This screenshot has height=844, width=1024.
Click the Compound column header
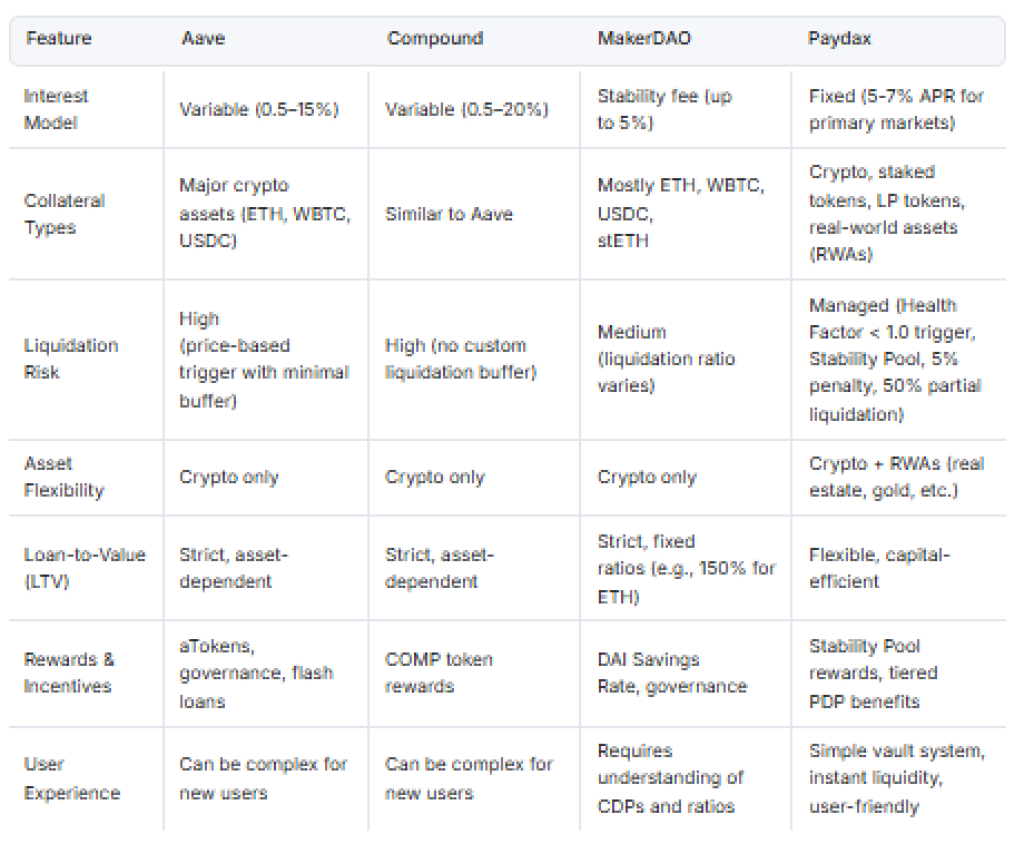pyautogui.click(x=435, y=39)
